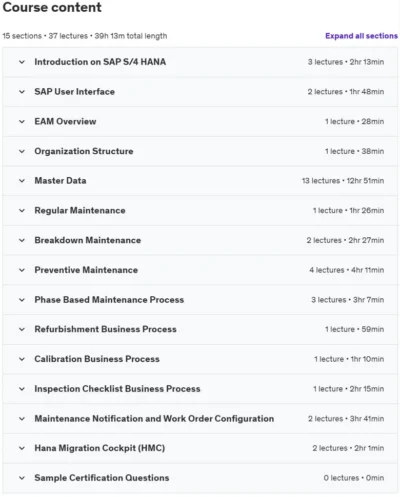Screen dimensions: 400x497
Task: Open the Organization Structure chevron
Action: (22, 151)
